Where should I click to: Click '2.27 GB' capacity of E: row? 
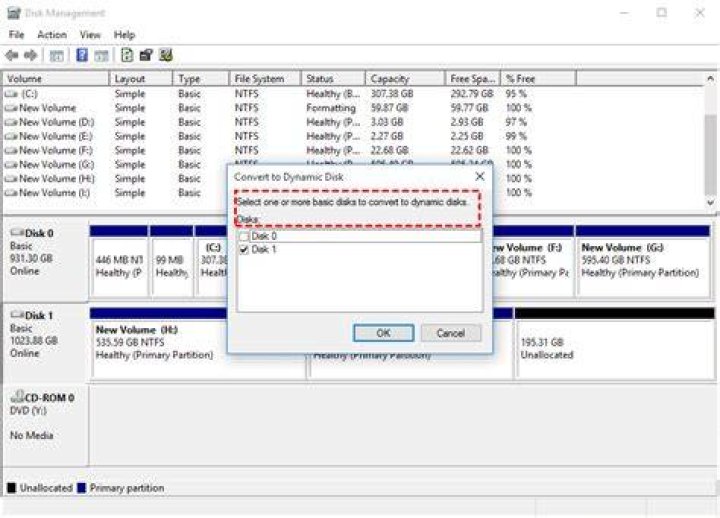coord(387,137)
